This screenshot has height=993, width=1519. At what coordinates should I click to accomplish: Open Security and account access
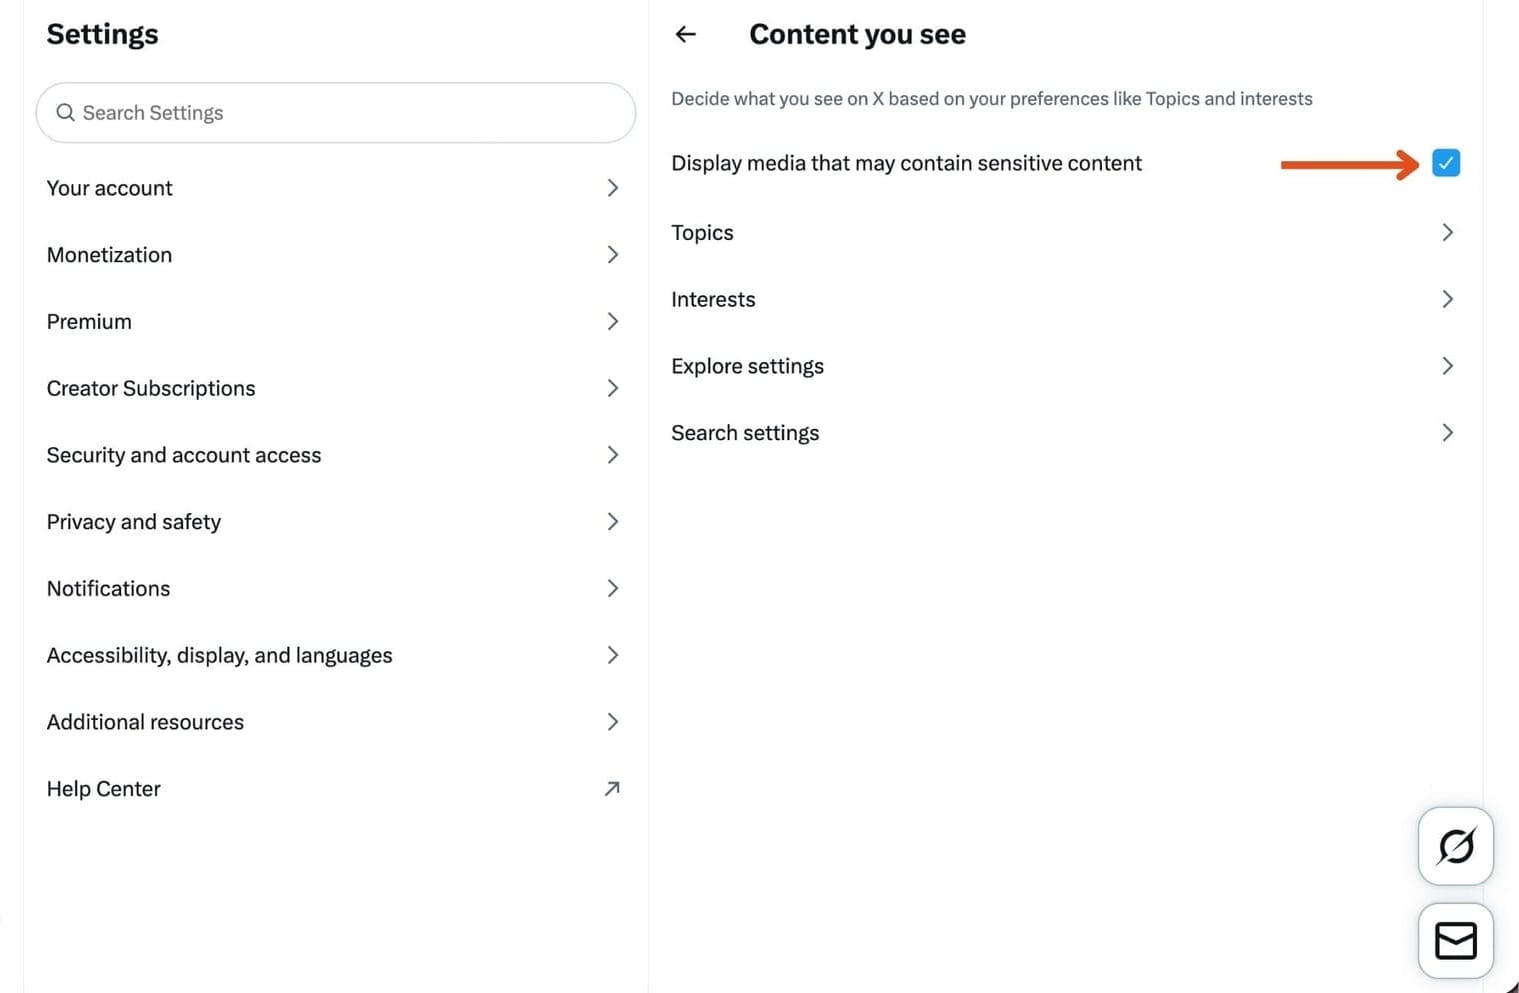click(184, 455)
